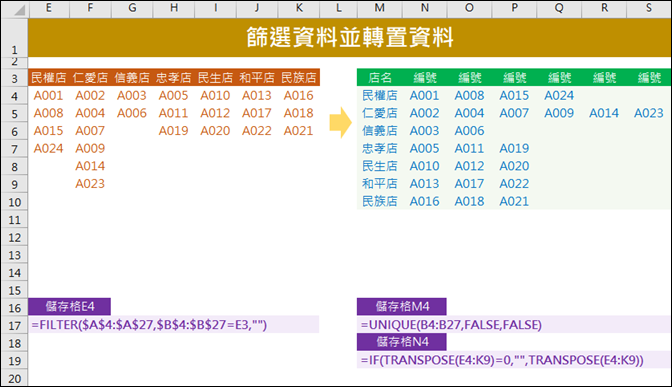672x387 pixels.
Task: Select blue cell A023 in column S
Action: point(649,113)
